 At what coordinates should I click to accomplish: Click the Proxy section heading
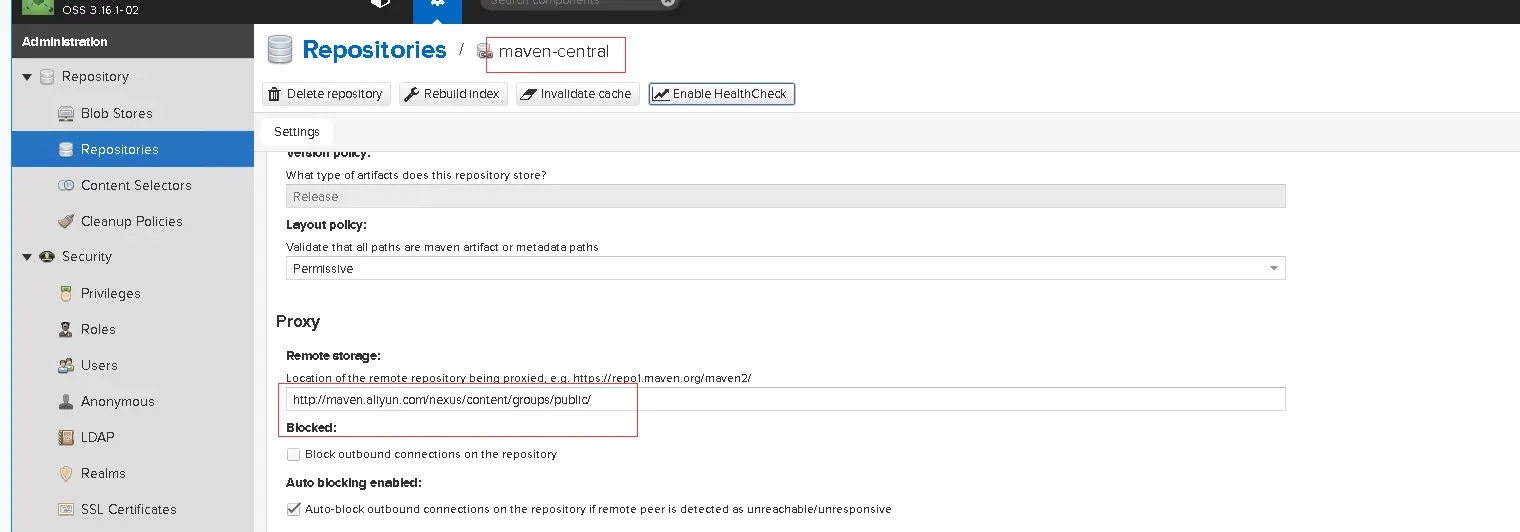coord(298,322)
